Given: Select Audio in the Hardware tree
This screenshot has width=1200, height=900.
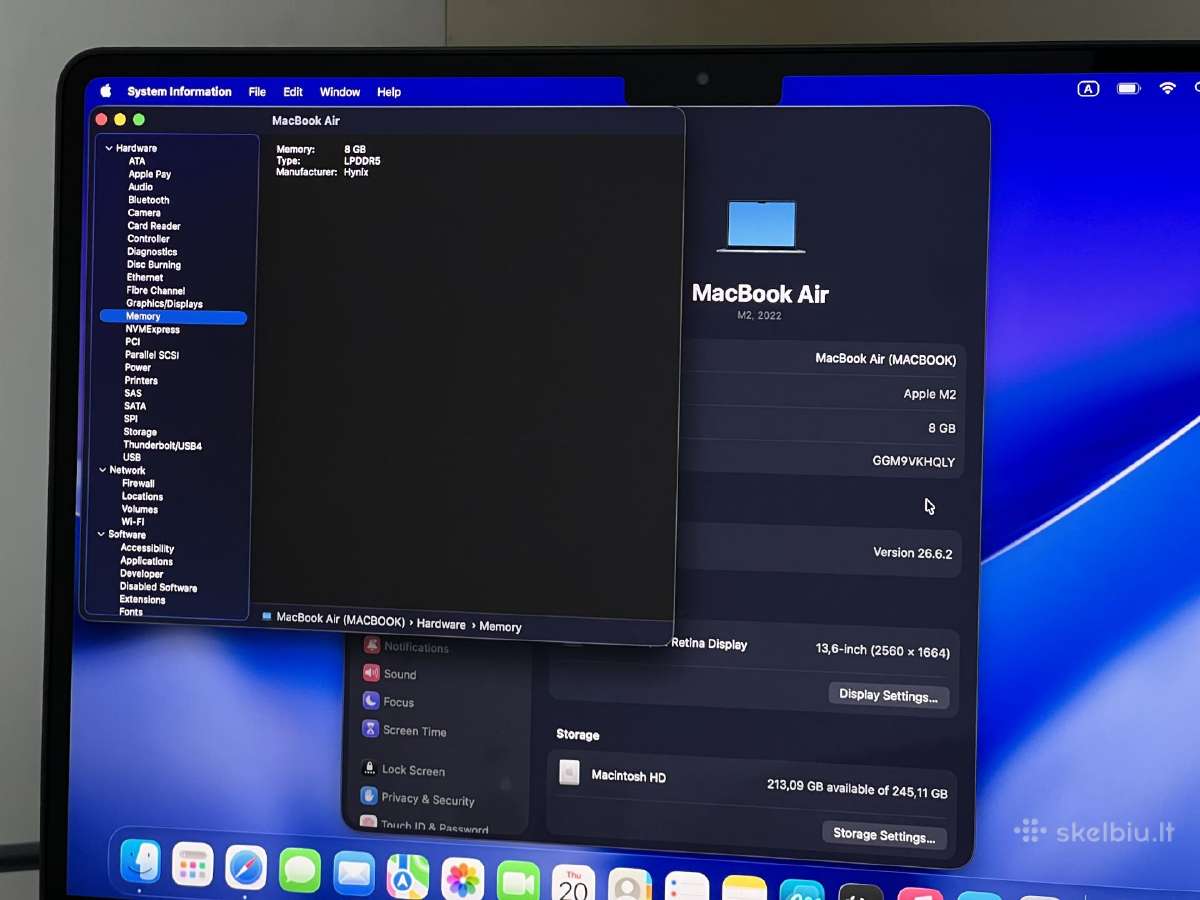Looking at the screenshot, I should click(x=140, y=187).
